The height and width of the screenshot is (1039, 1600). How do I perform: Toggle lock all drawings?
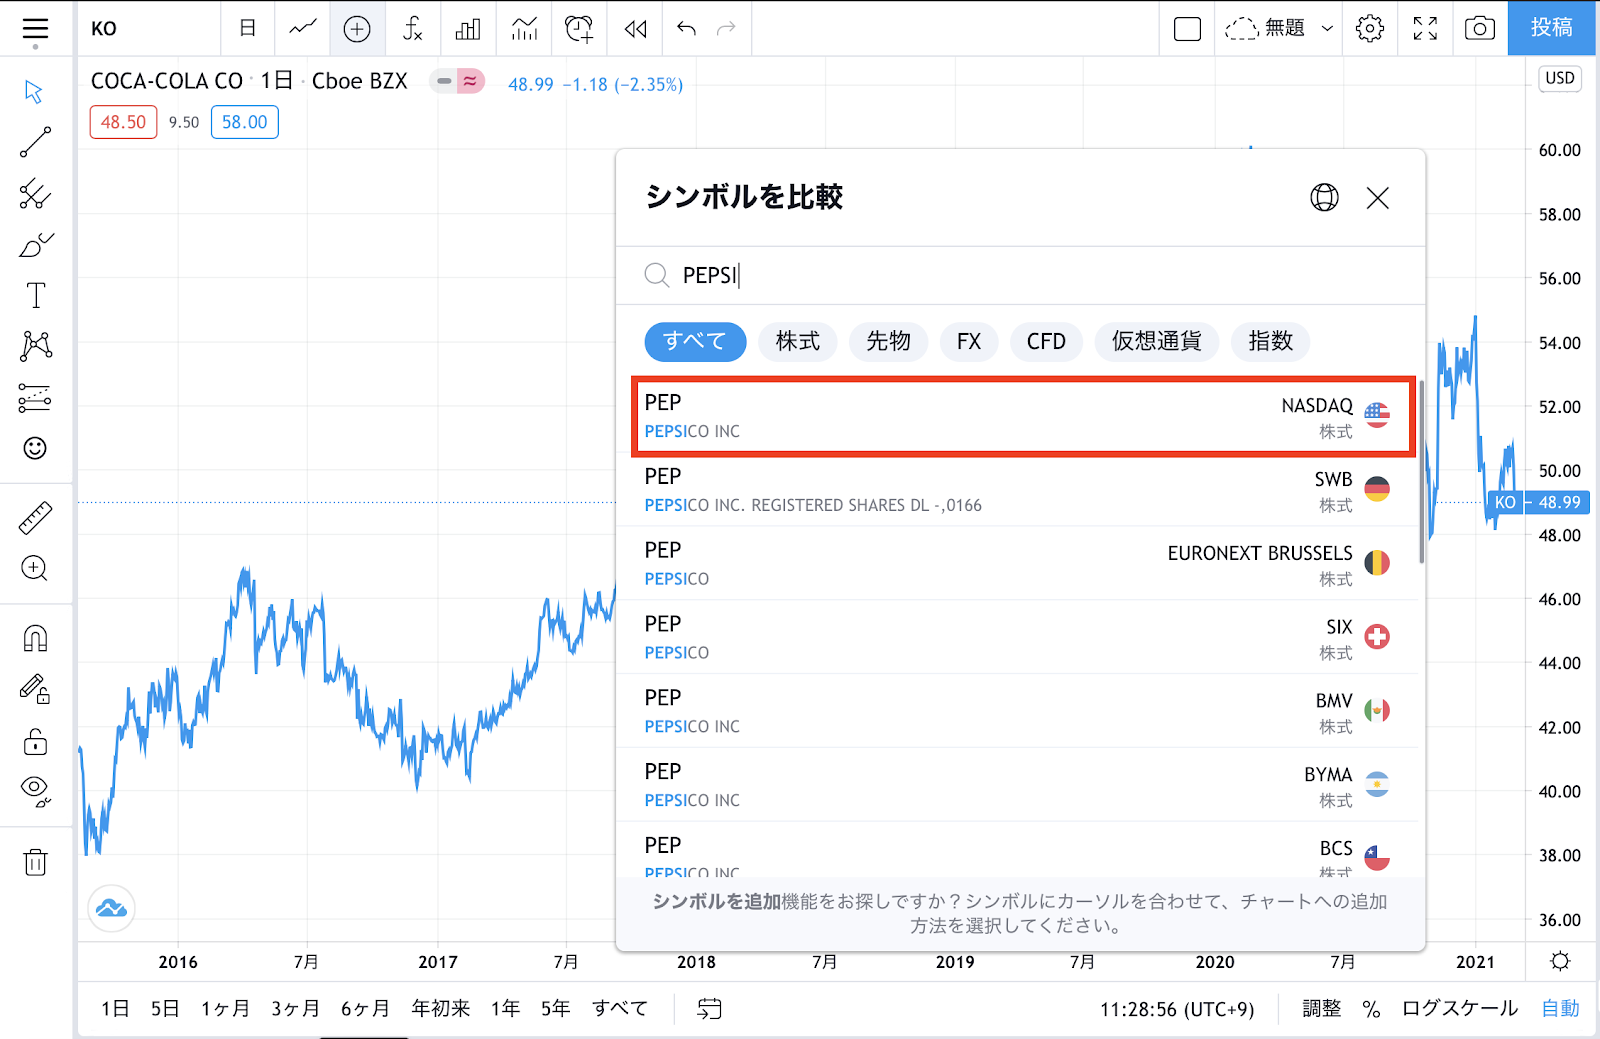35,741
